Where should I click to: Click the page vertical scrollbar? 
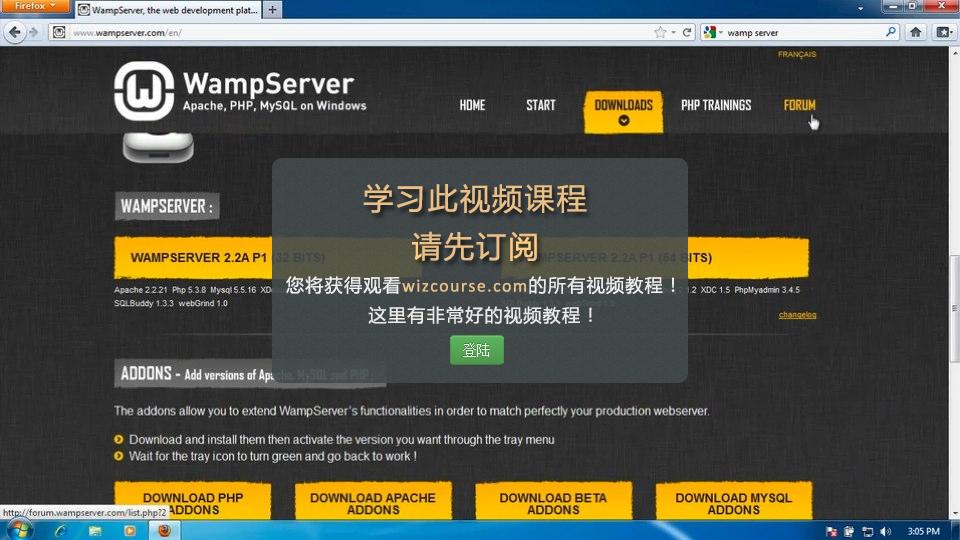click(954, 309)
